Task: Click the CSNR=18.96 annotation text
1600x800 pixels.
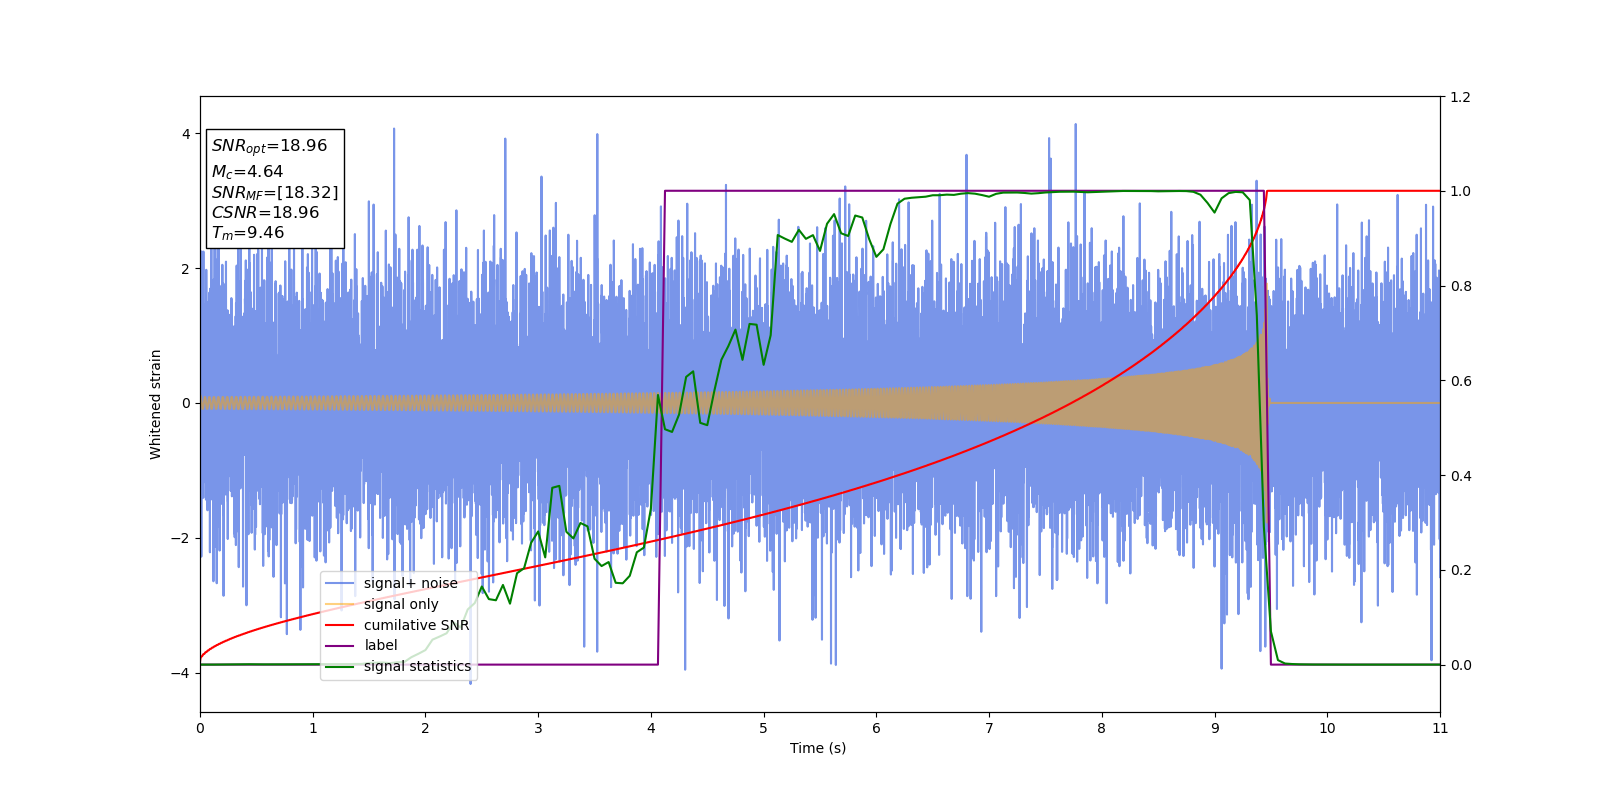Action: coord(265,213)
